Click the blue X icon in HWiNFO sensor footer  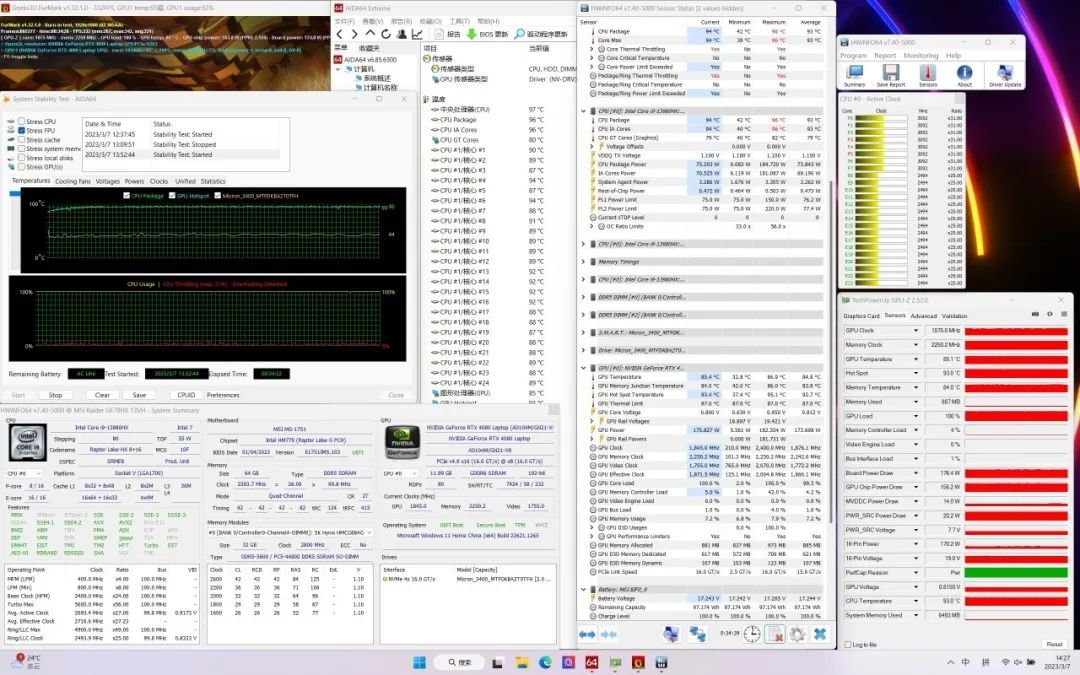(820, 634)
